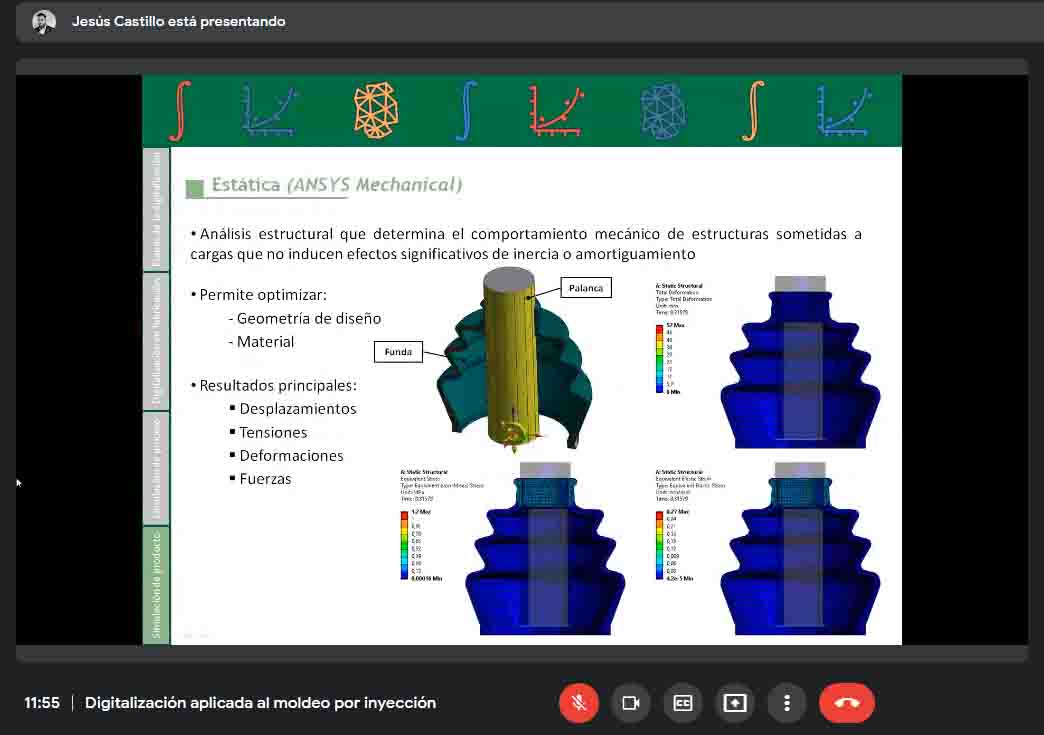Click the 'Tensiones' bullet item
1044x735 pixels.
click(273, 432)
